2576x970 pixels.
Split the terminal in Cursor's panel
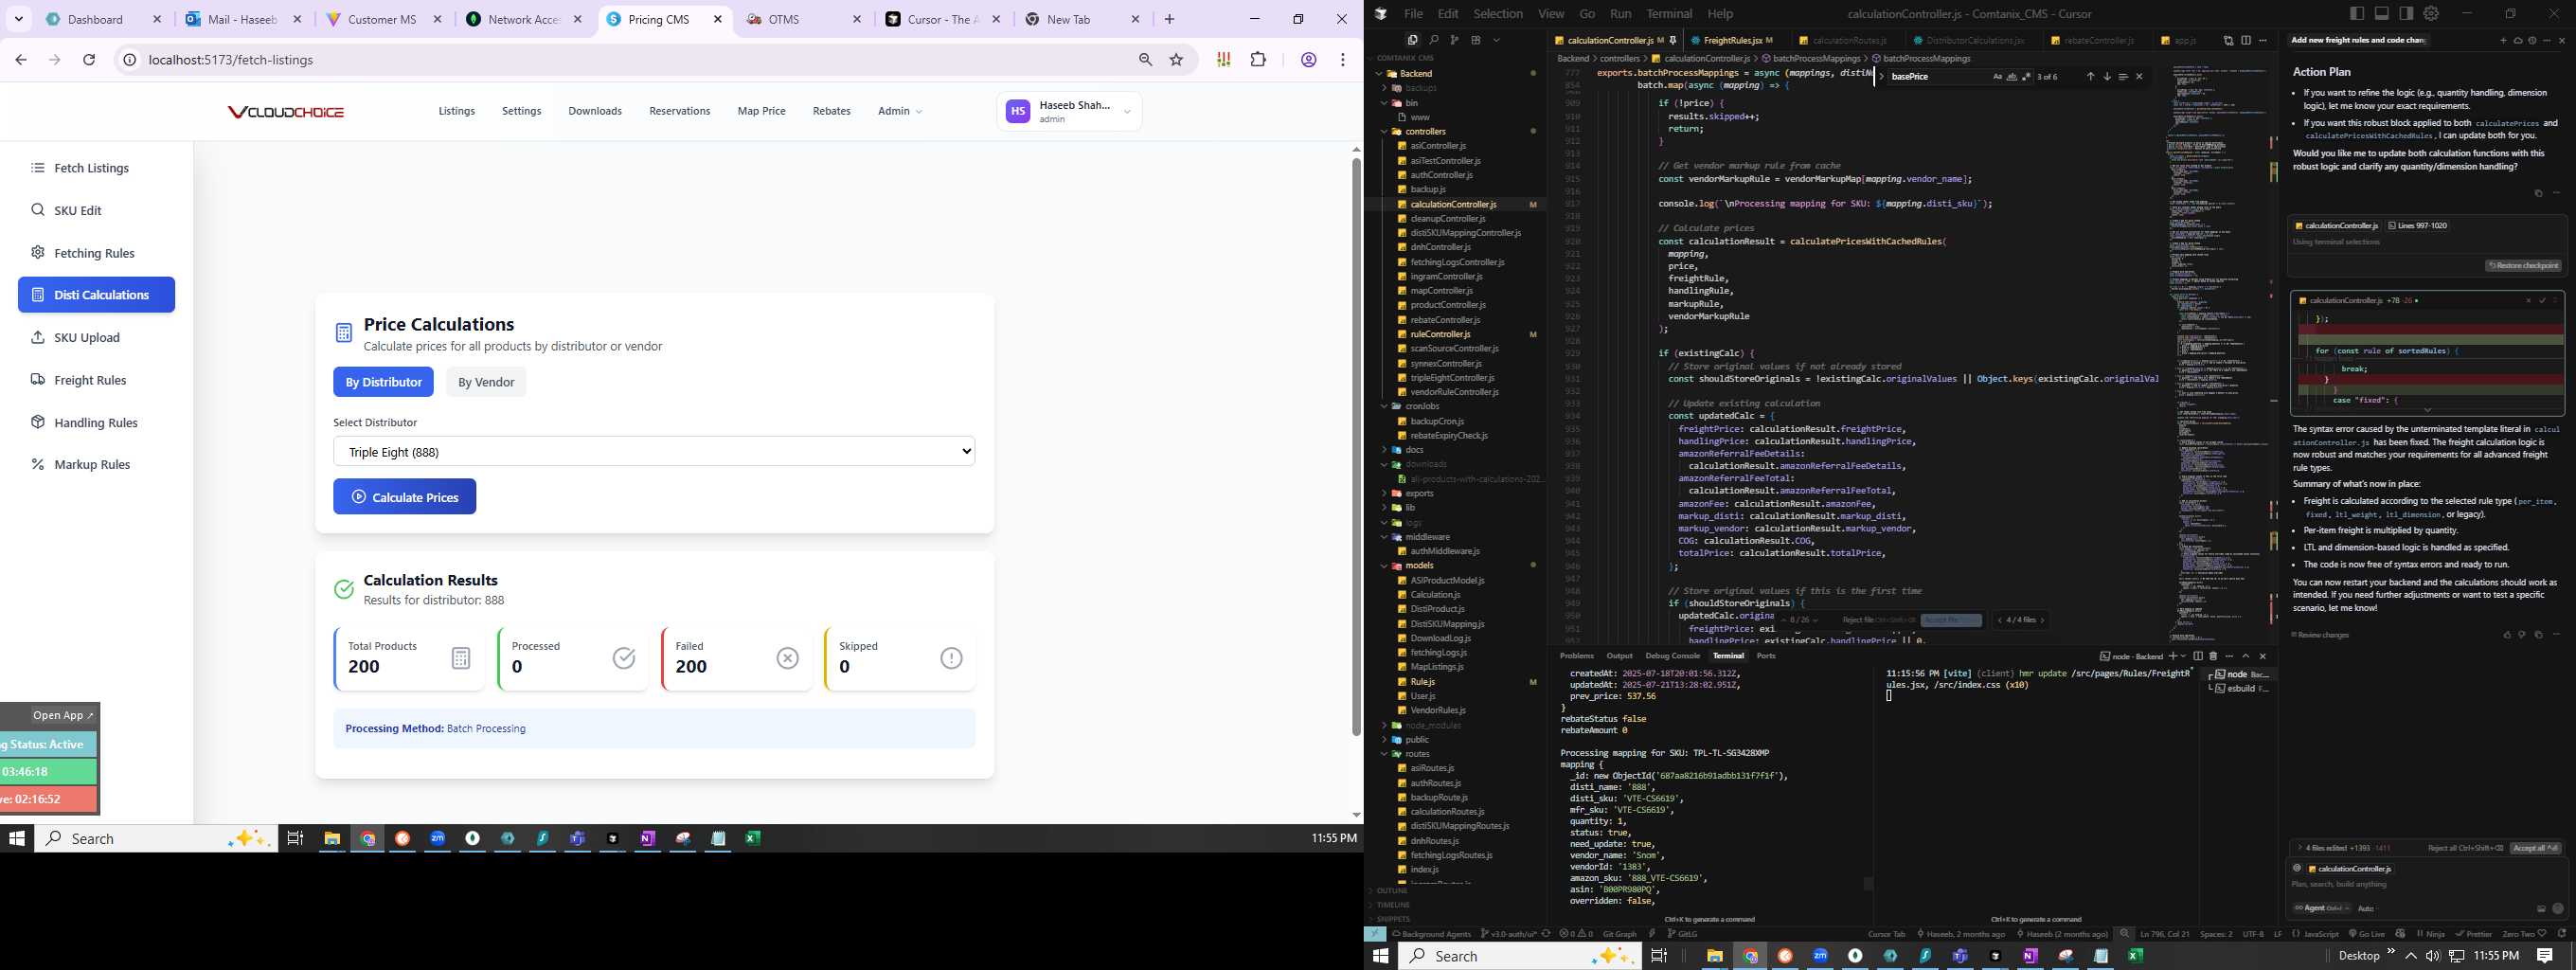pyautogui.click(x=2198, y=656)
